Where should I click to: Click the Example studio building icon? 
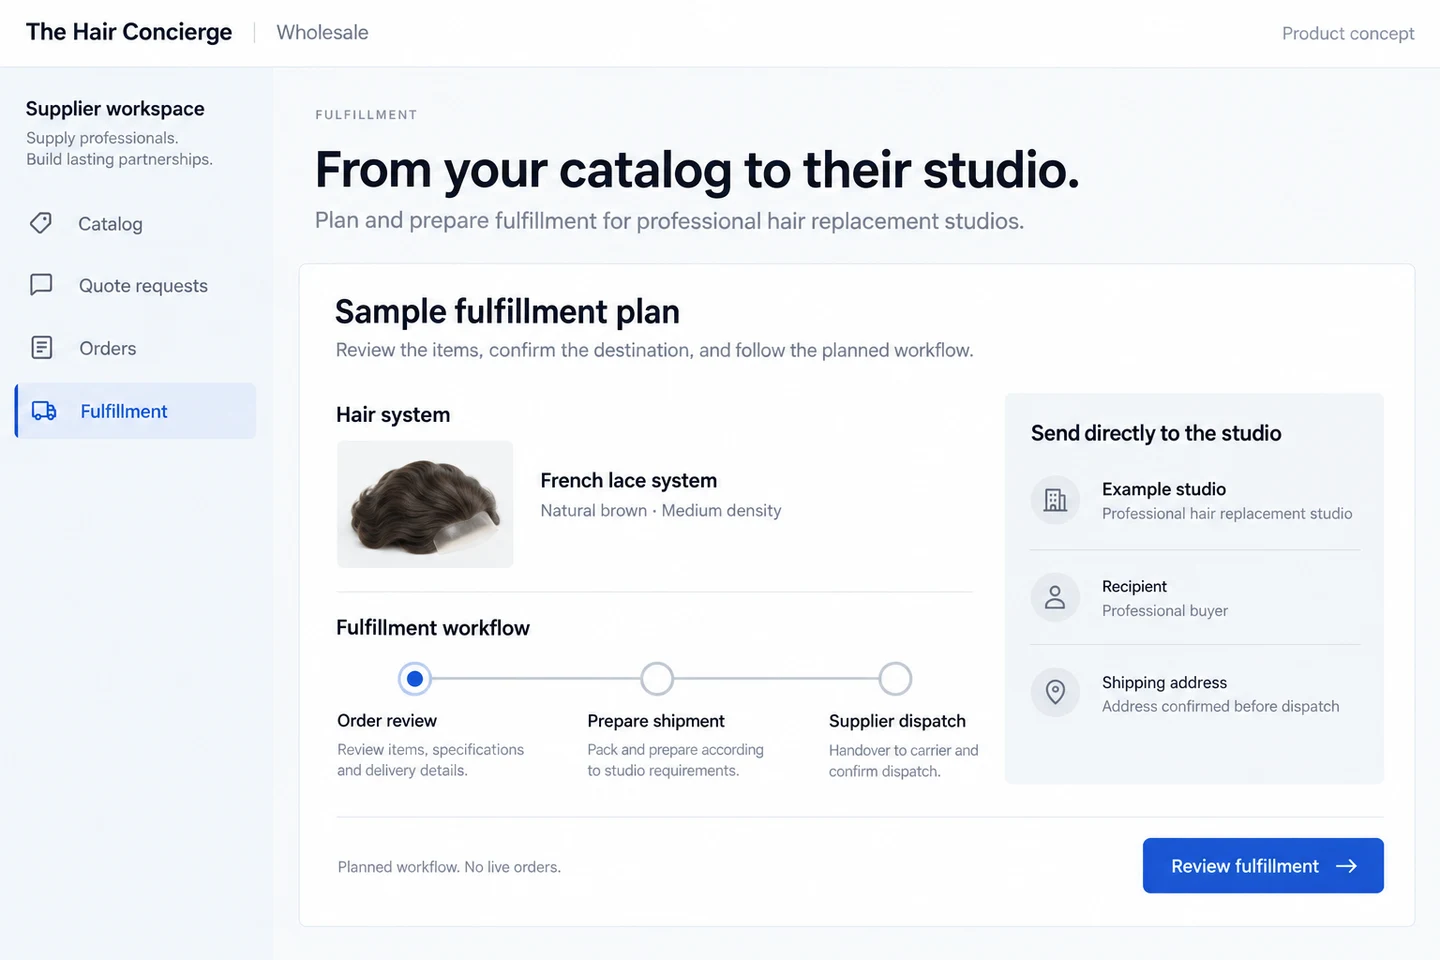click(x=1055, y=500)
